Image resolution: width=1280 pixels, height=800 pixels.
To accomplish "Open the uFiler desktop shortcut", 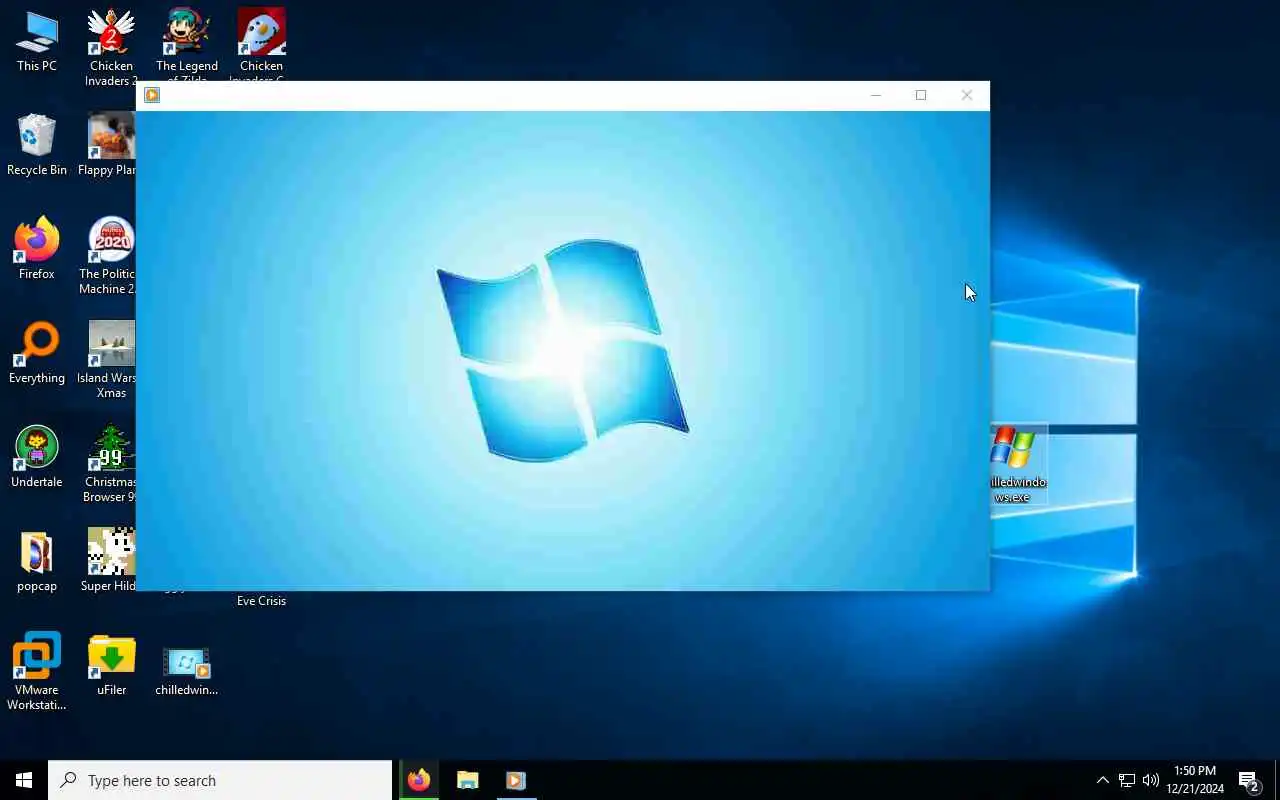I will click(x=111, y=665).
